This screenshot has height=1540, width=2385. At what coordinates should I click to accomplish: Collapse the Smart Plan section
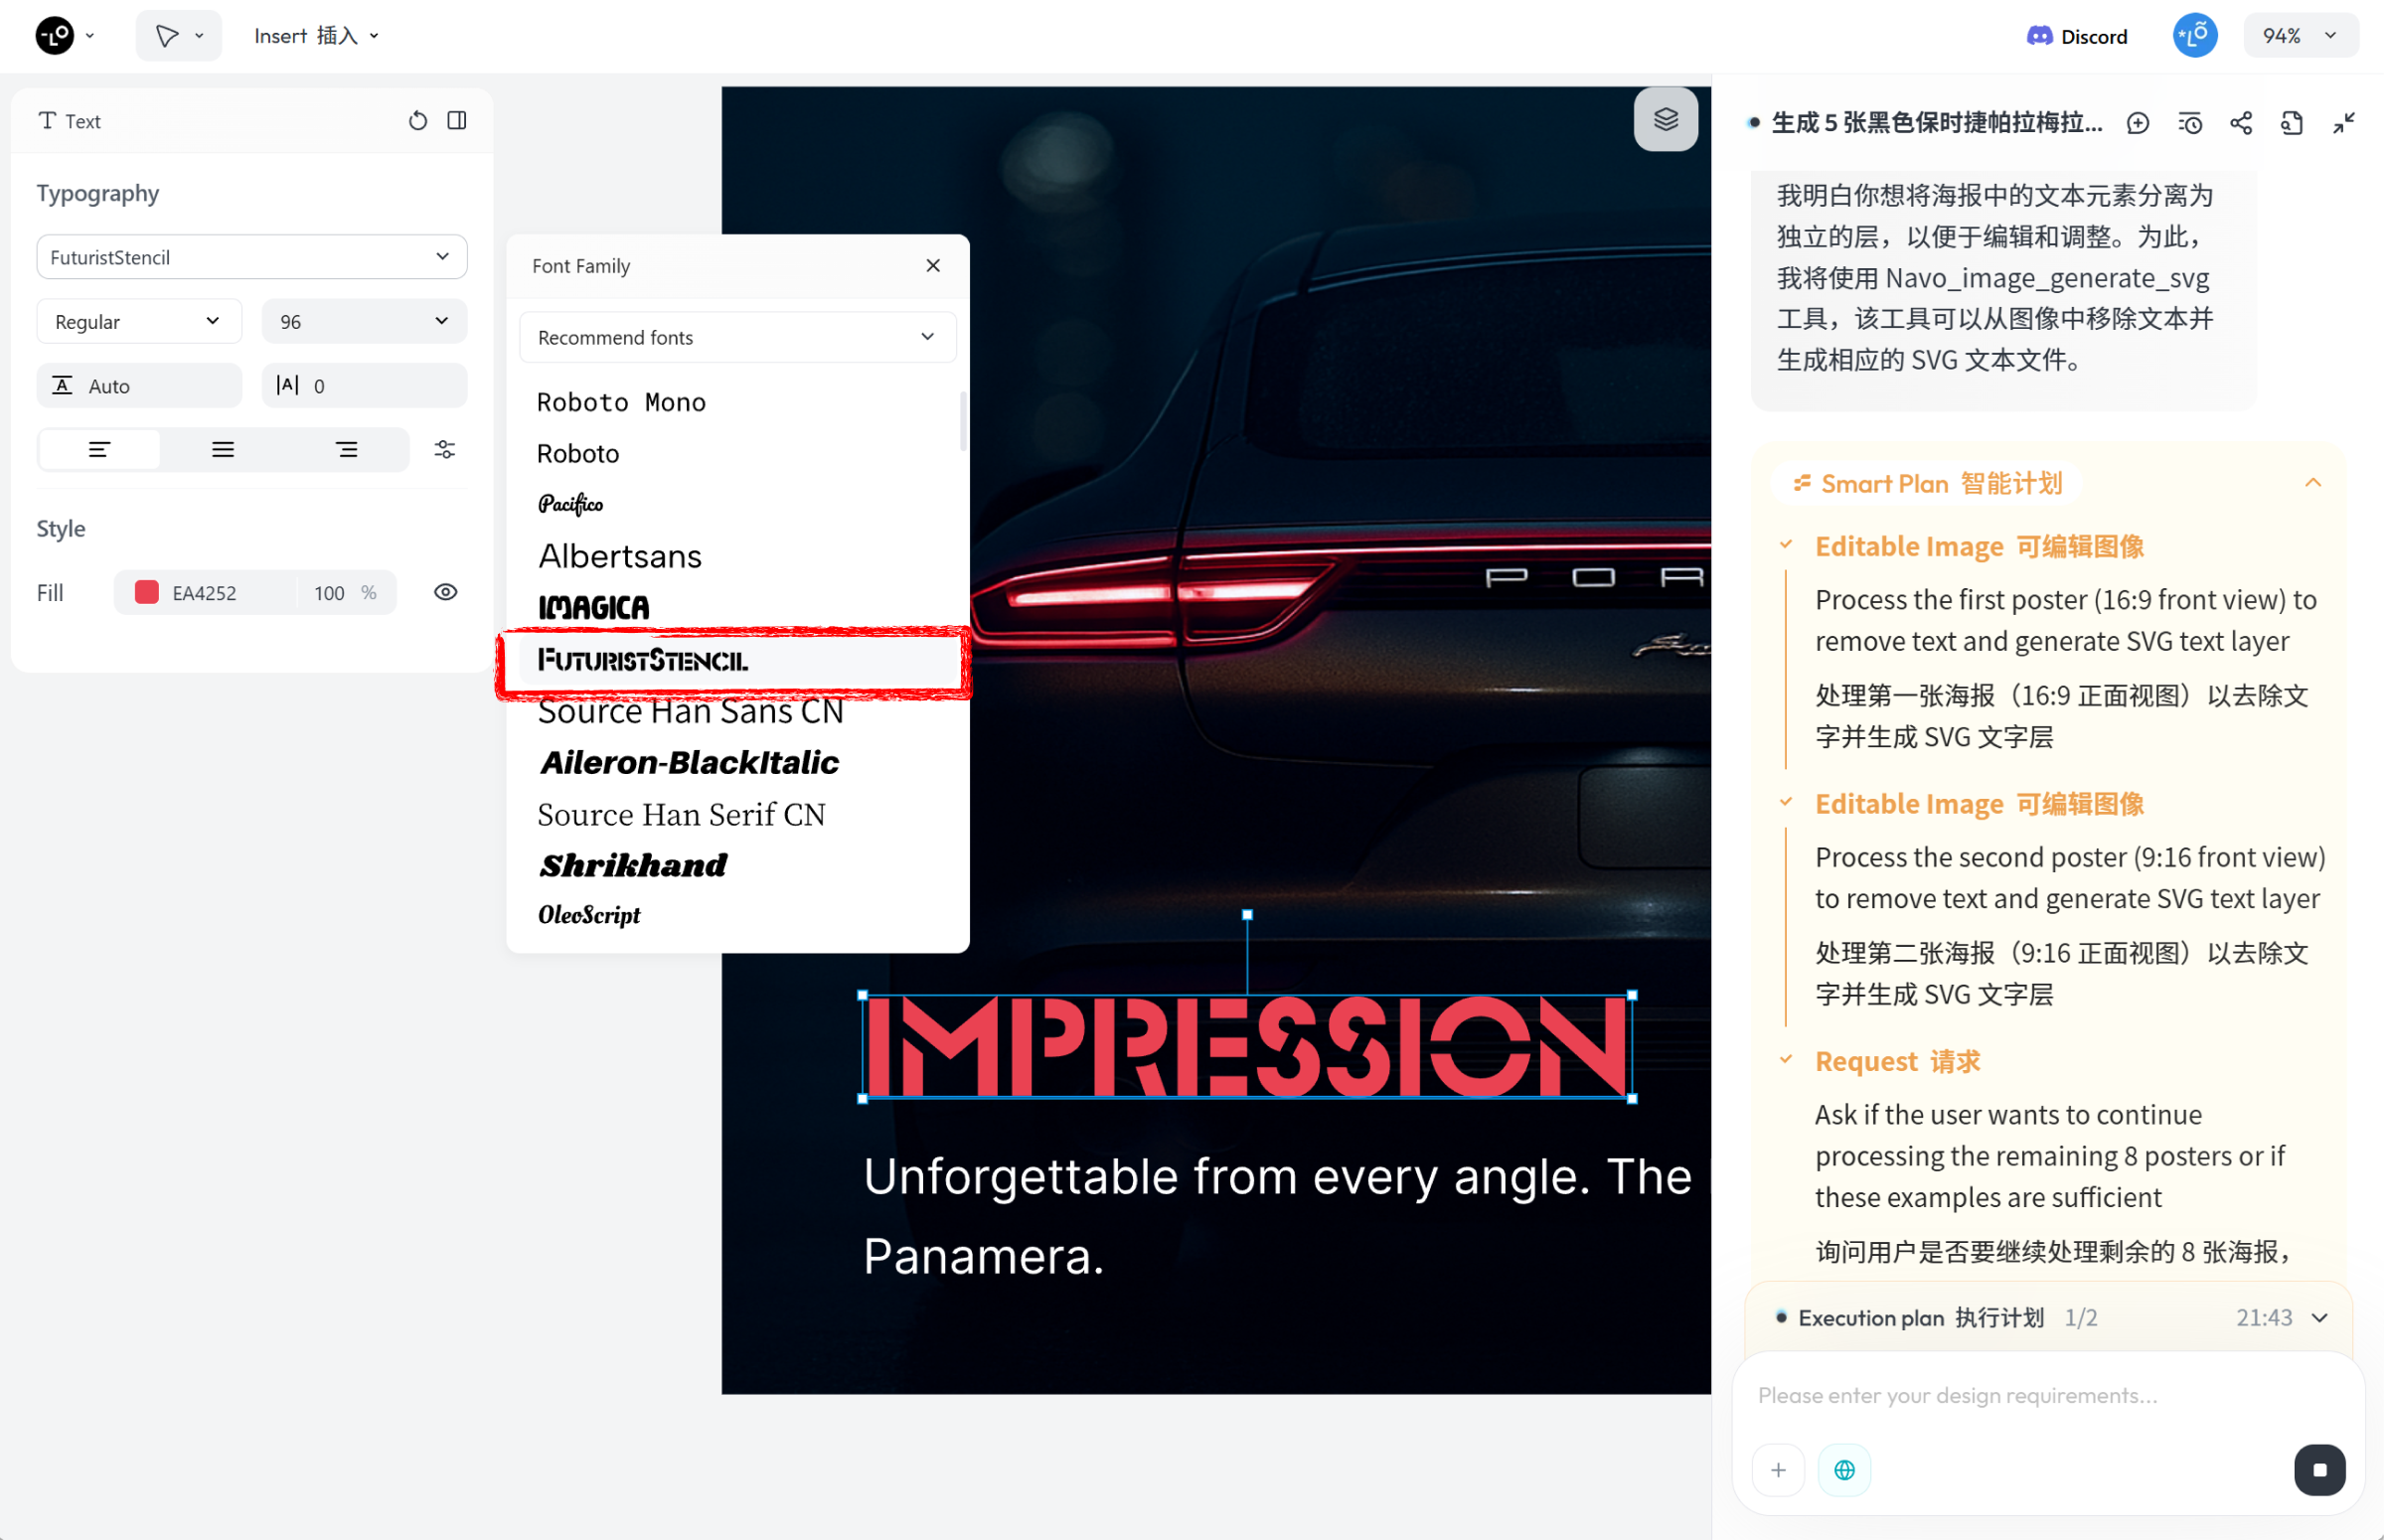coord(2313,483)
